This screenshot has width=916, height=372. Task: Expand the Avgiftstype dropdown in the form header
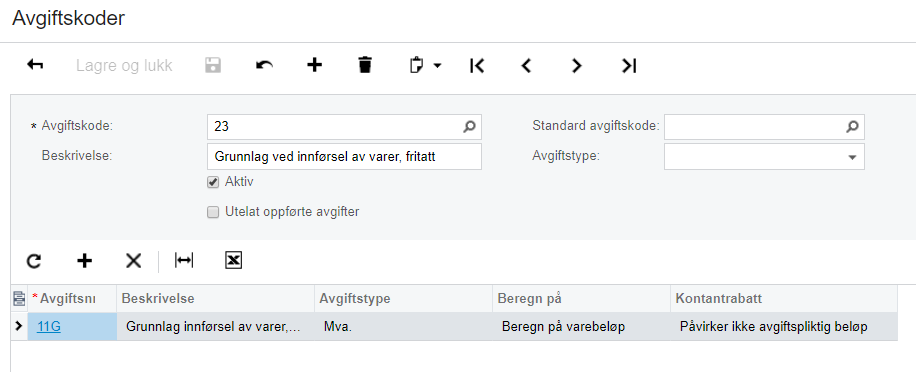coord(852,157)
